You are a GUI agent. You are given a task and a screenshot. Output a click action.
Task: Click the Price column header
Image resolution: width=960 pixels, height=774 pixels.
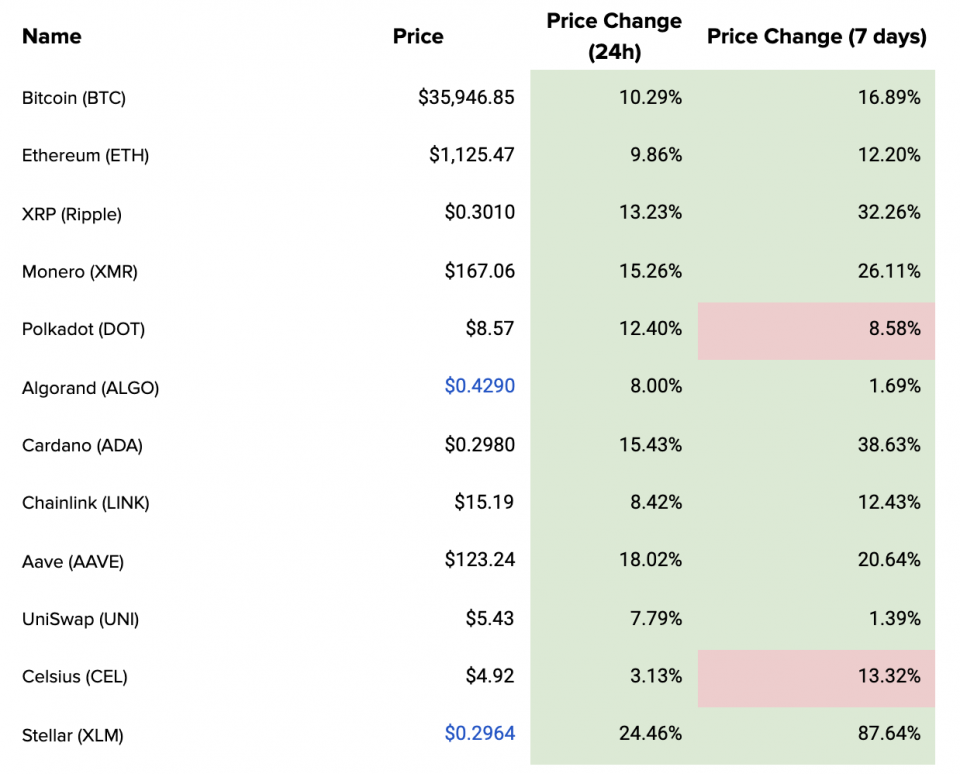(418, 37)
